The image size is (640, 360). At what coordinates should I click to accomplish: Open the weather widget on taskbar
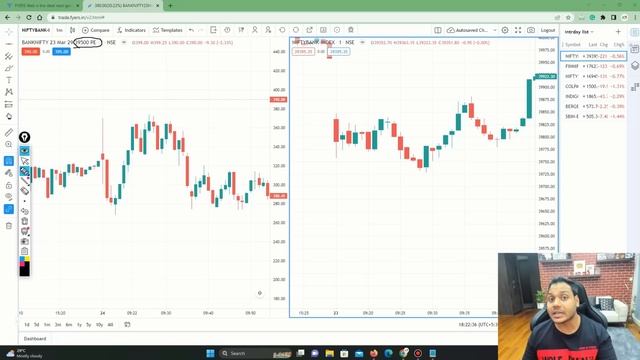click(x=25, y=353)
